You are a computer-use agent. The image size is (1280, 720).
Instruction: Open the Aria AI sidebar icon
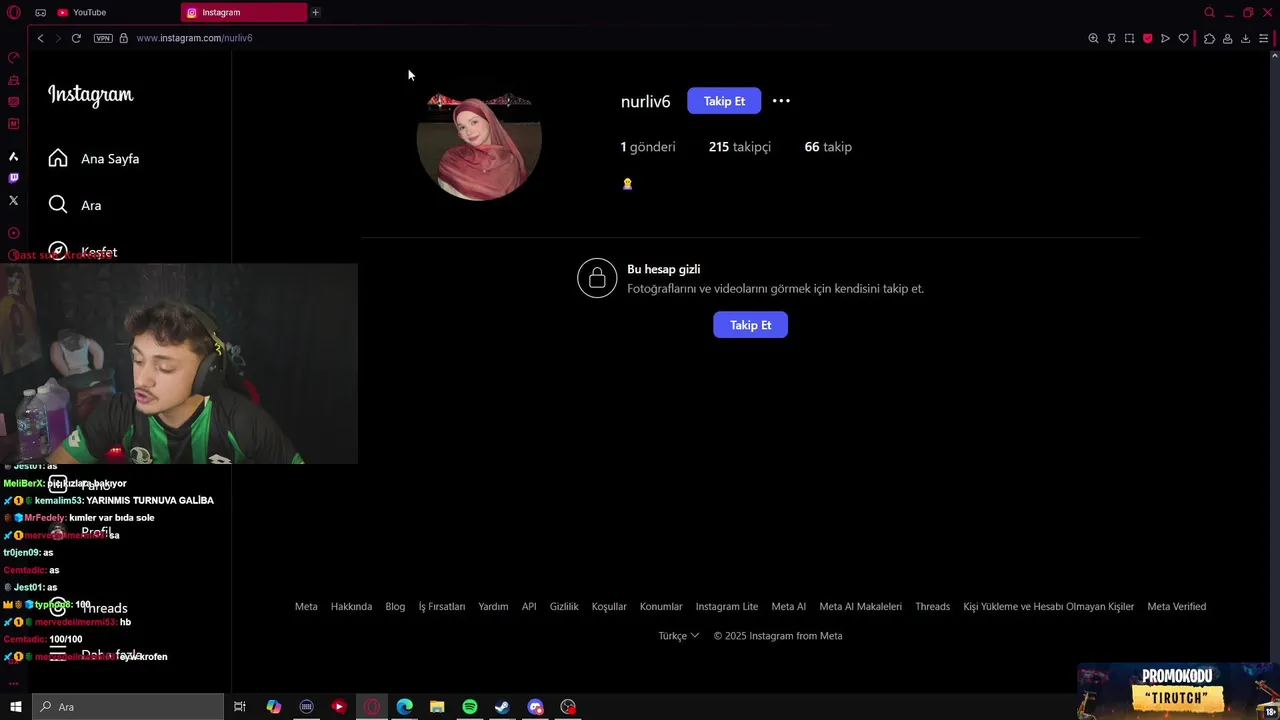[13, 156]
